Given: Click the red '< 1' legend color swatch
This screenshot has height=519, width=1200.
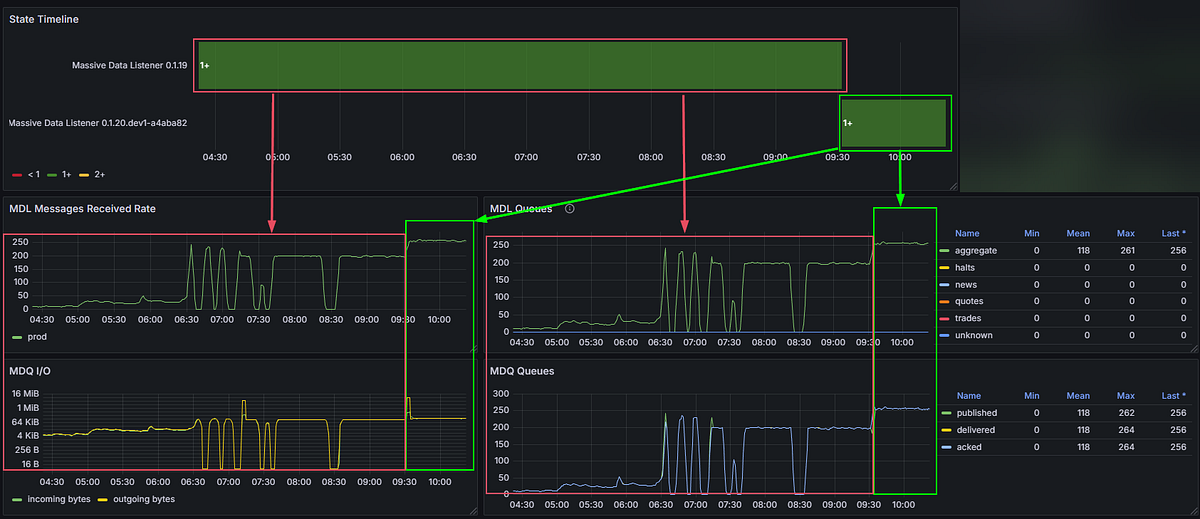Looking at the screenshot, I should click(x=16, y=175).
